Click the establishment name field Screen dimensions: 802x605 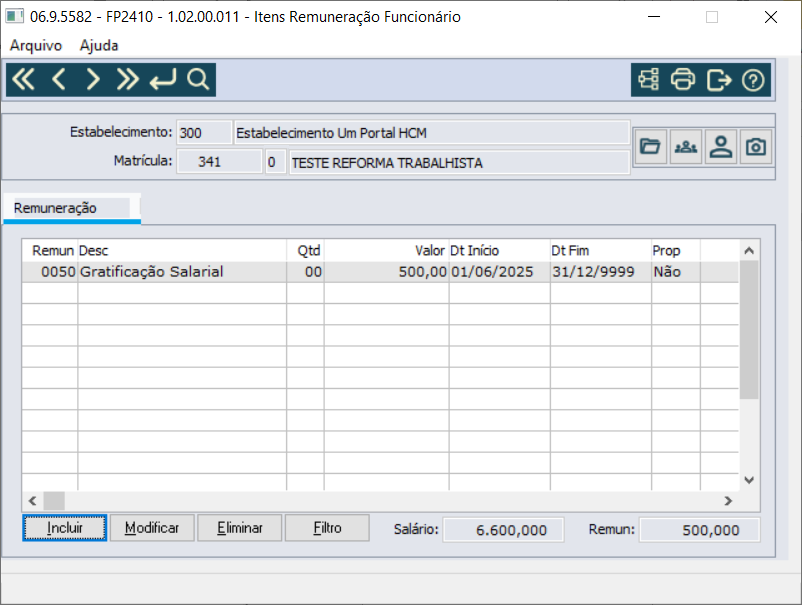[x=432, y=133]
